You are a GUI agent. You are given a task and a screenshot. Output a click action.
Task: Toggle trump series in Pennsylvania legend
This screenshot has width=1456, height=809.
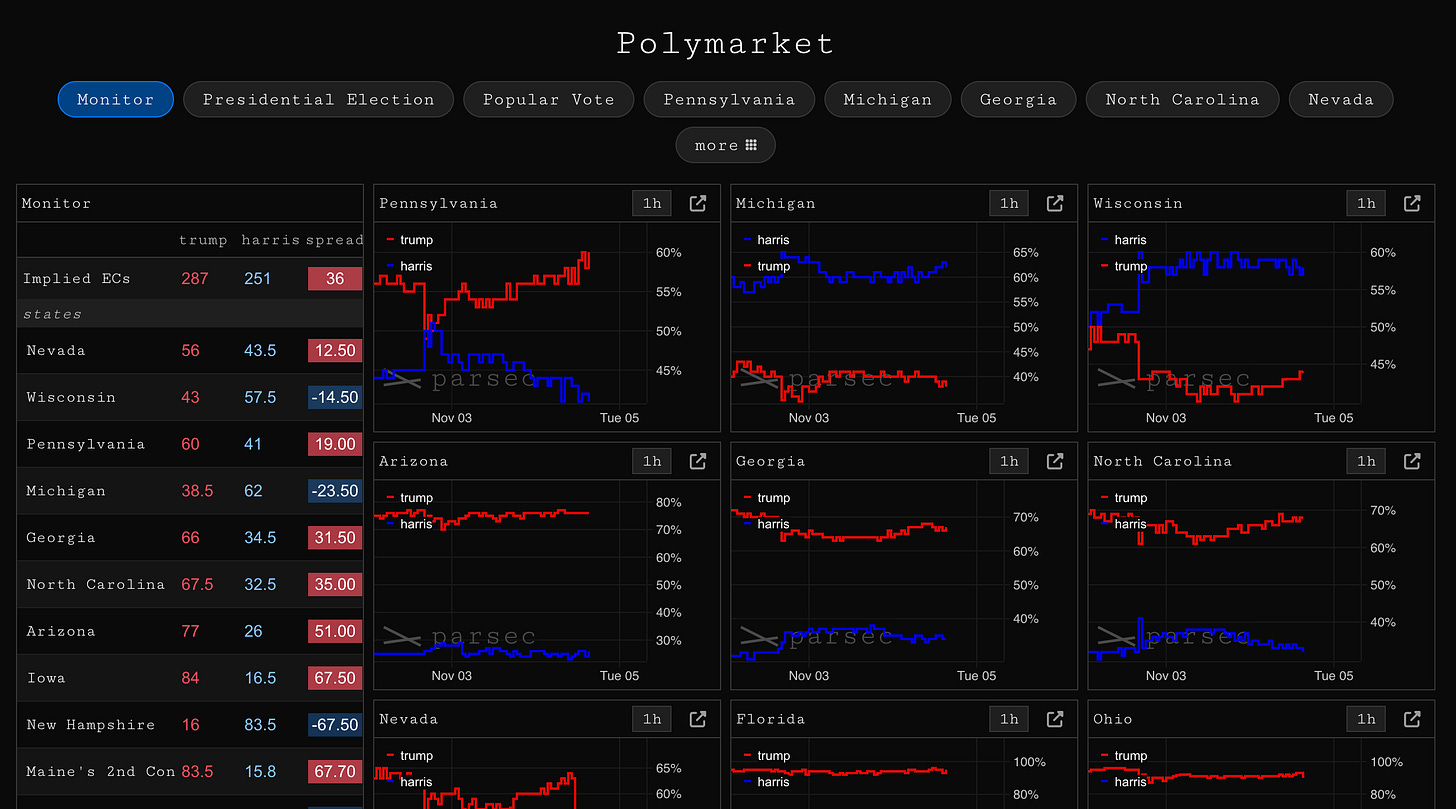pyautogui.click(x=410, y=240)
